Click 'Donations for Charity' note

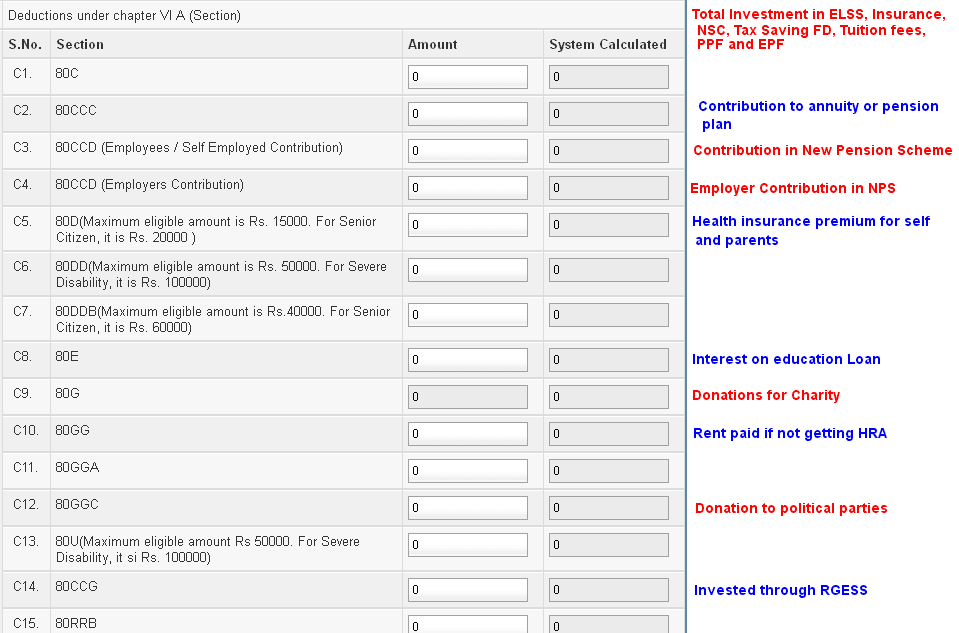pos(766,395)
